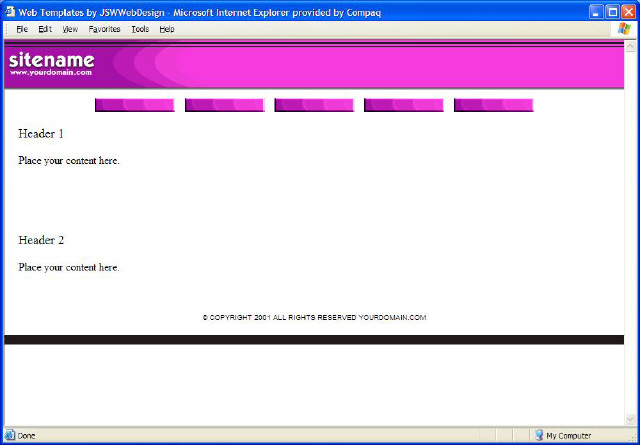Click the window resize grip in bottom corner
This screenshot has height=445, width=640.
coord(632,437)
